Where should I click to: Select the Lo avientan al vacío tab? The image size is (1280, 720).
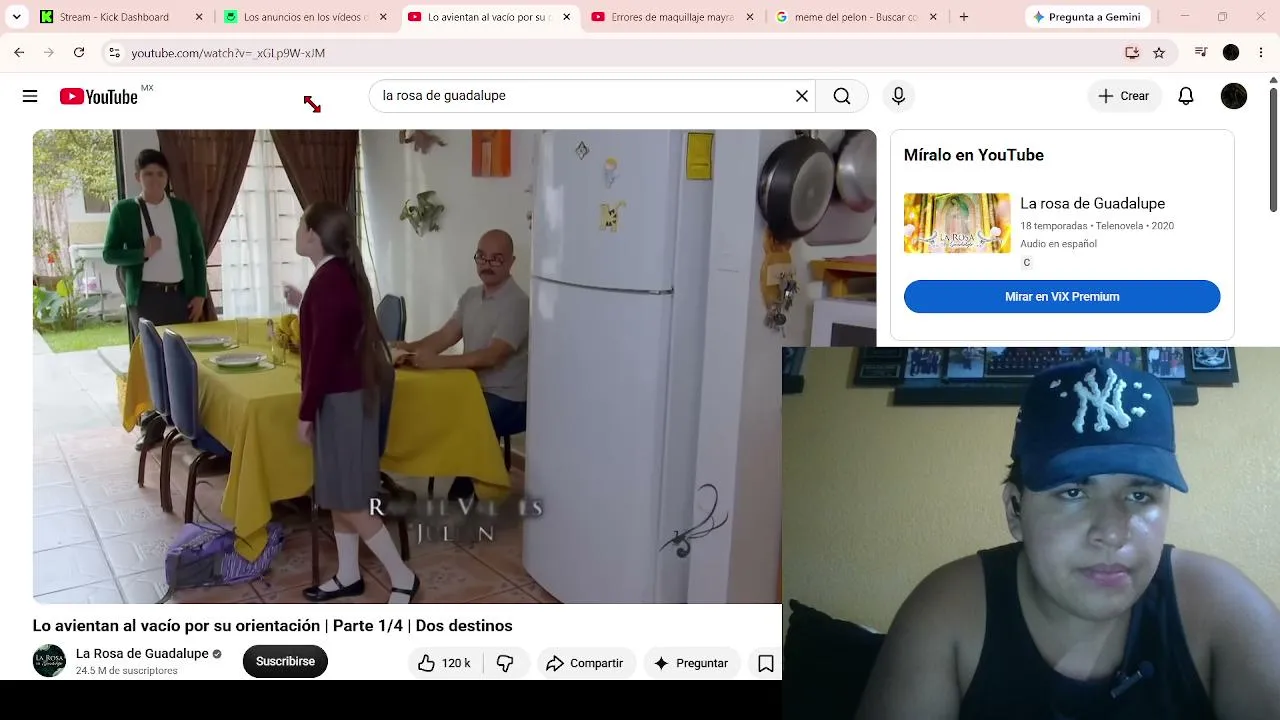pyautogui.click(x=490, y=17)
